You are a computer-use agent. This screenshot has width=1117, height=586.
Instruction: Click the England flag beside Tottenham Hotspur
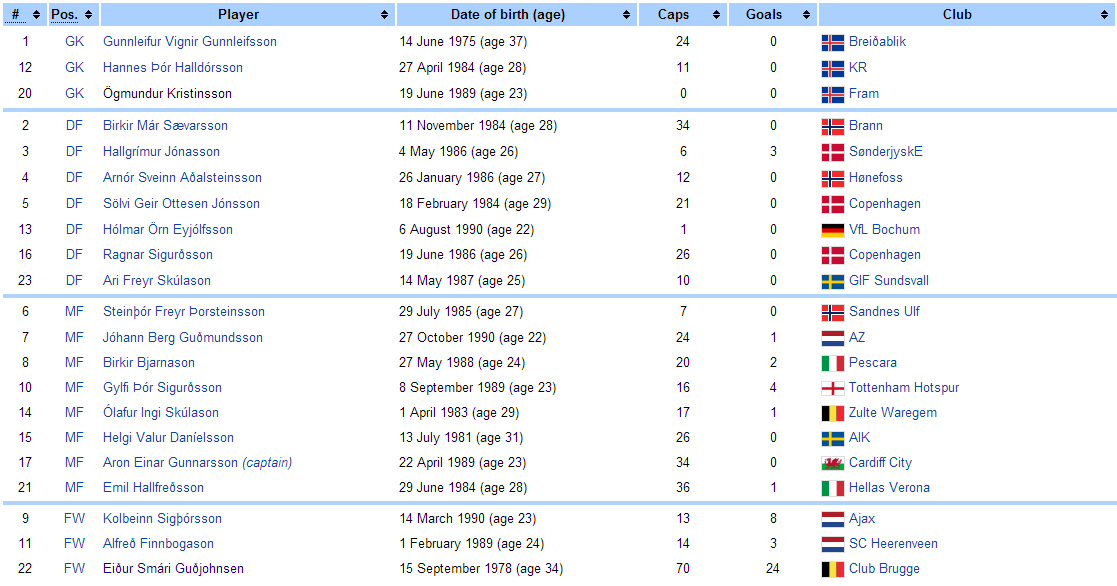pyautogui.click(x=832, y=388)
